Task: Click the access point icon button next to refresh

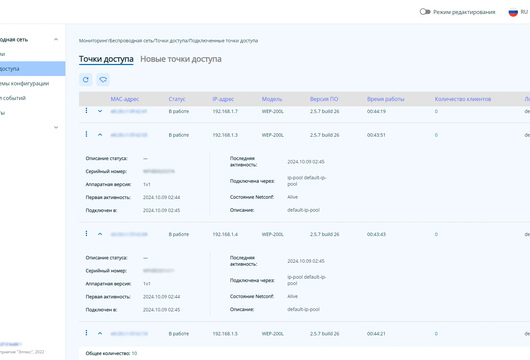Action: tap(103, 80)
